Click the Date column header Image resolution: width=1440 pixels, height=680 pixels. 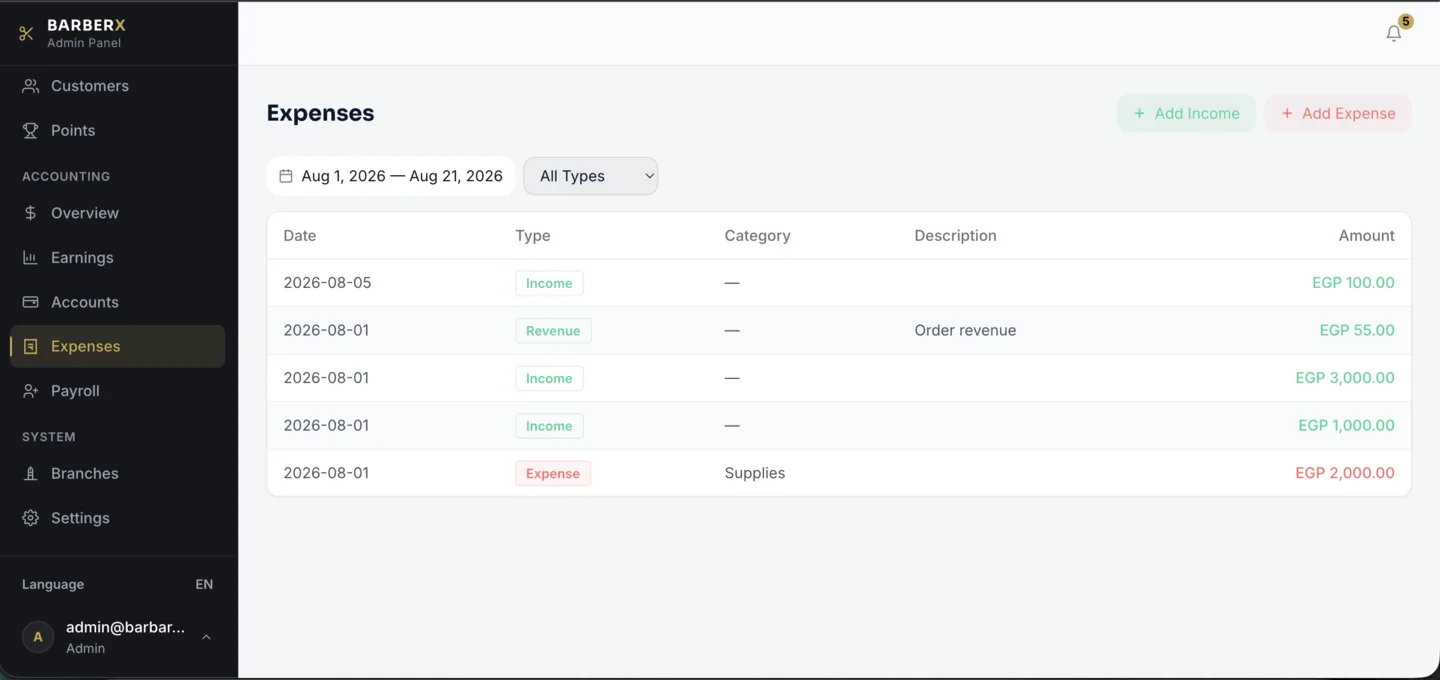coord(300,236)
